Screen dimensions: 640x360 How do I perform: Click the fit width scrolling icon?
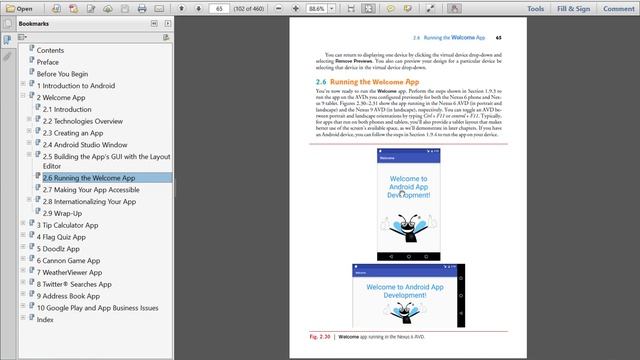point(351,9)
